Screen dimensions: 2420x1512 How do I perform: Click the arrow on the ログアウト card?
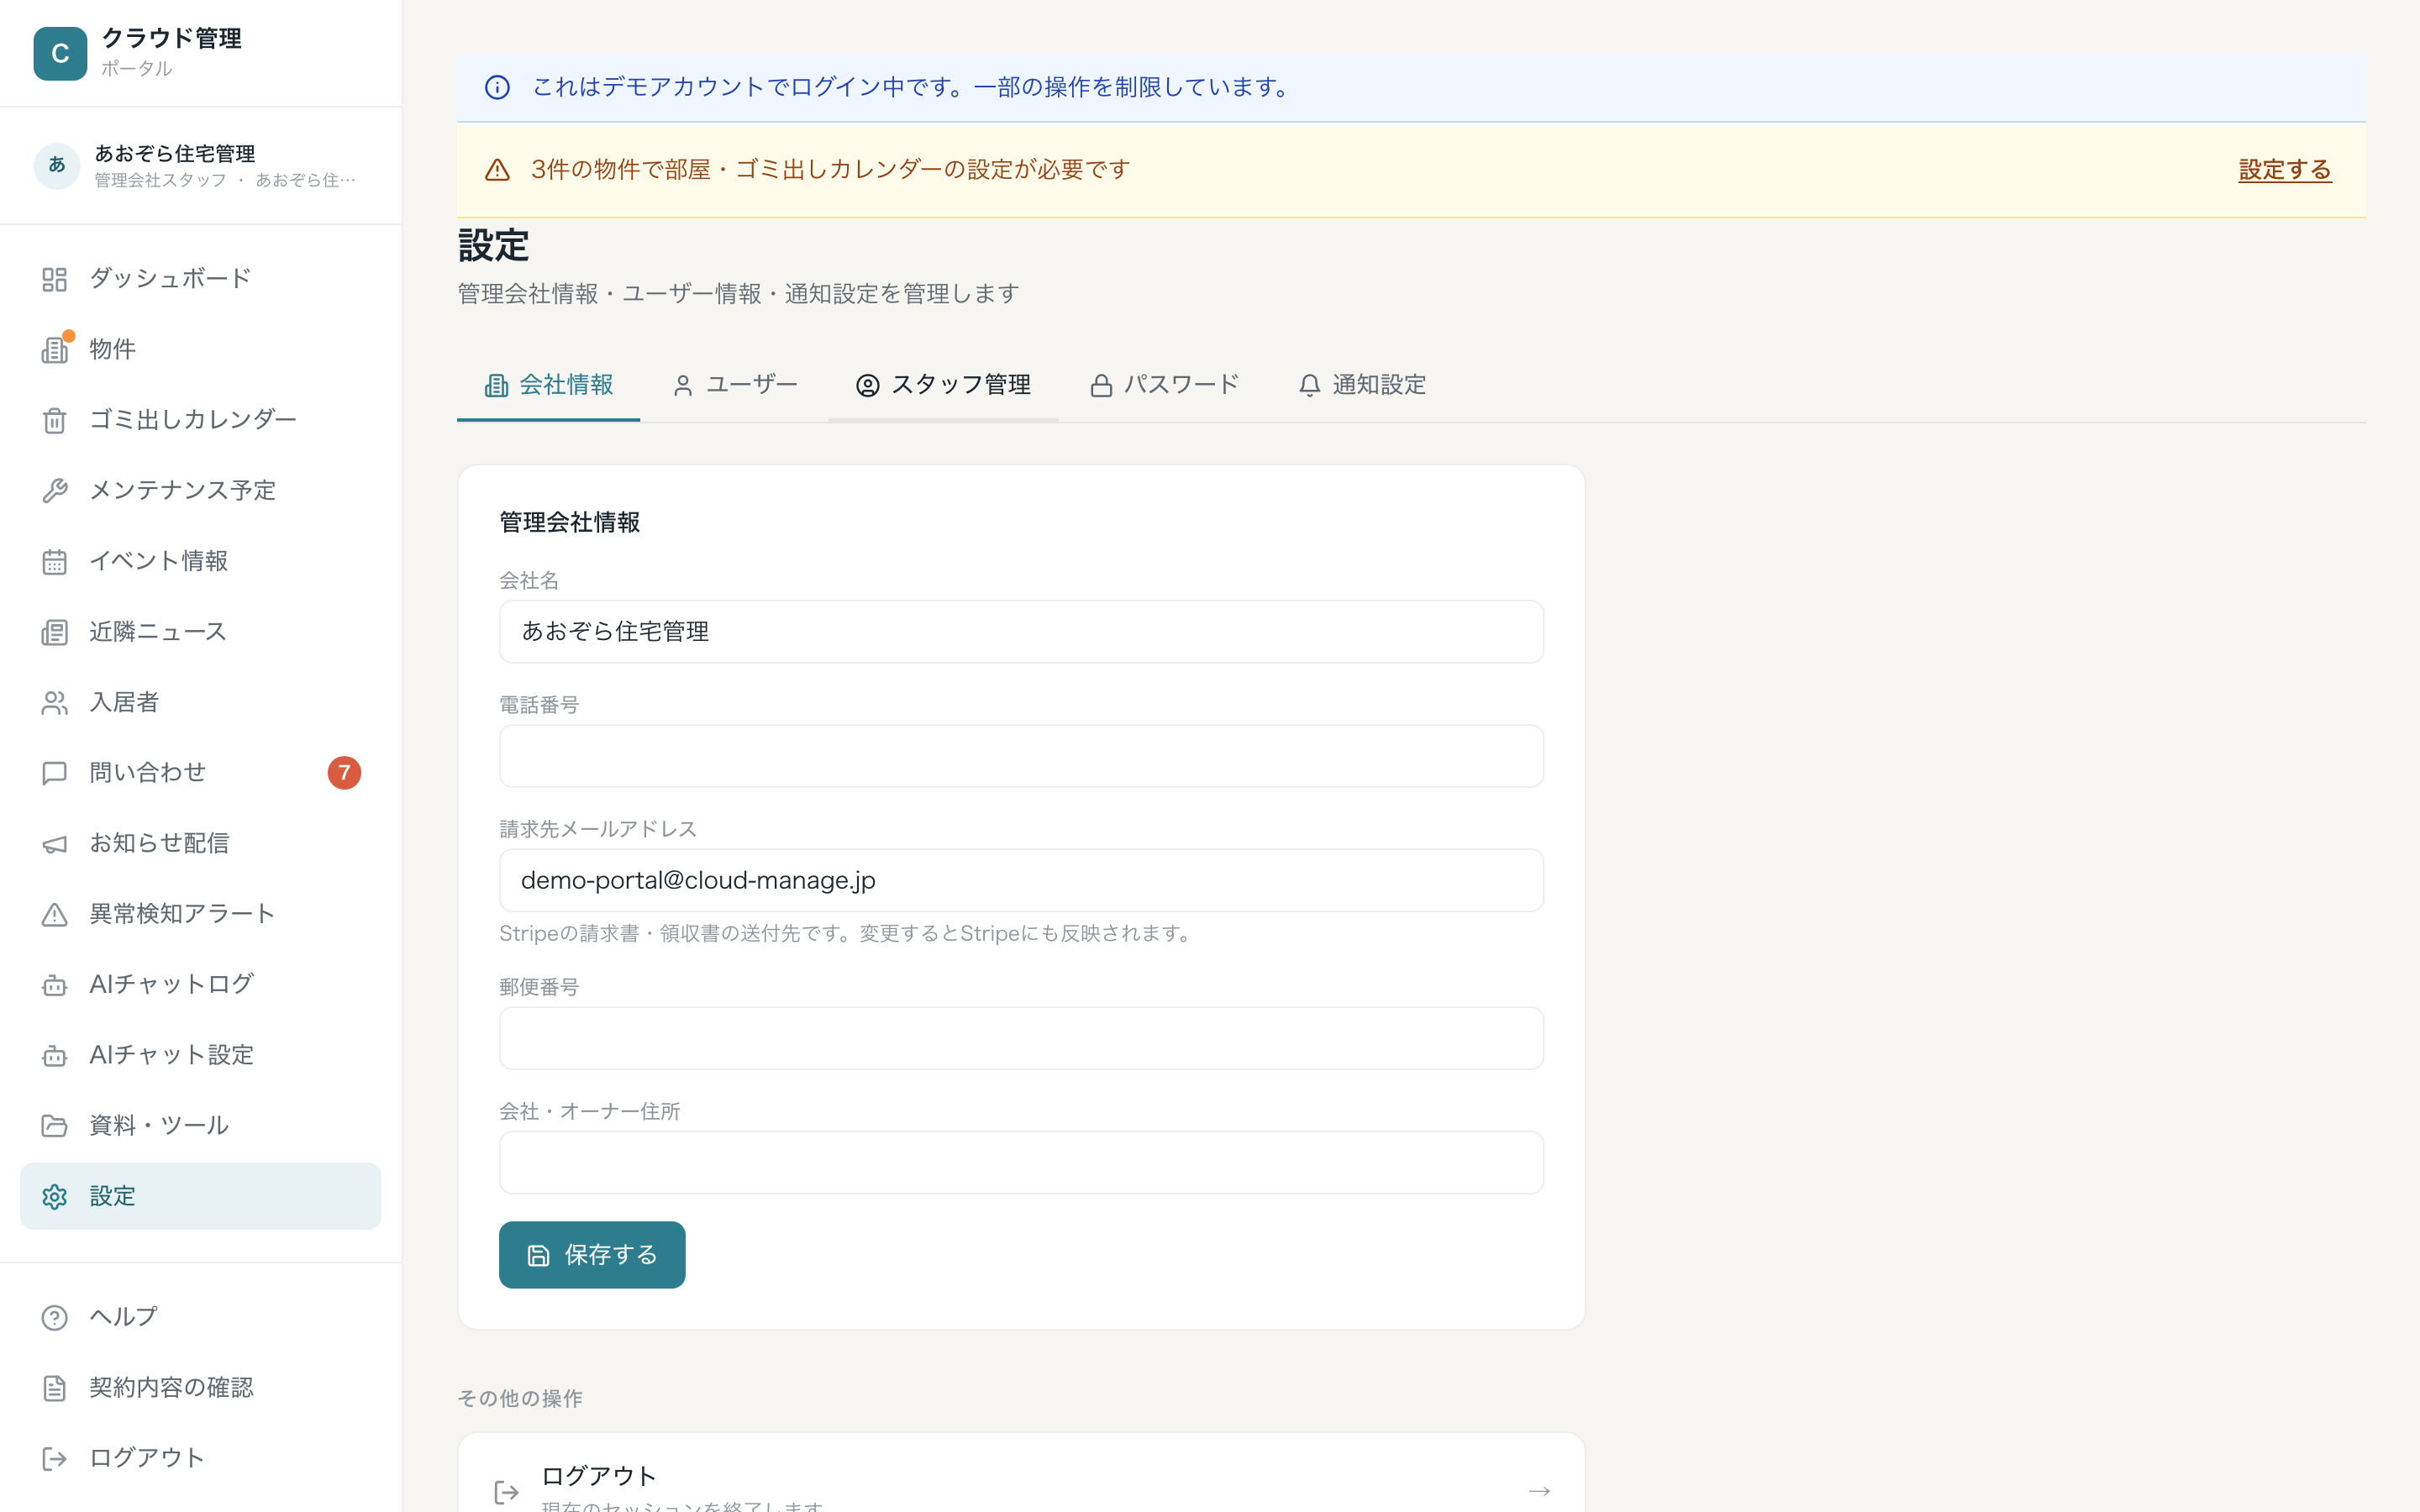(x=1539, y=1491)
